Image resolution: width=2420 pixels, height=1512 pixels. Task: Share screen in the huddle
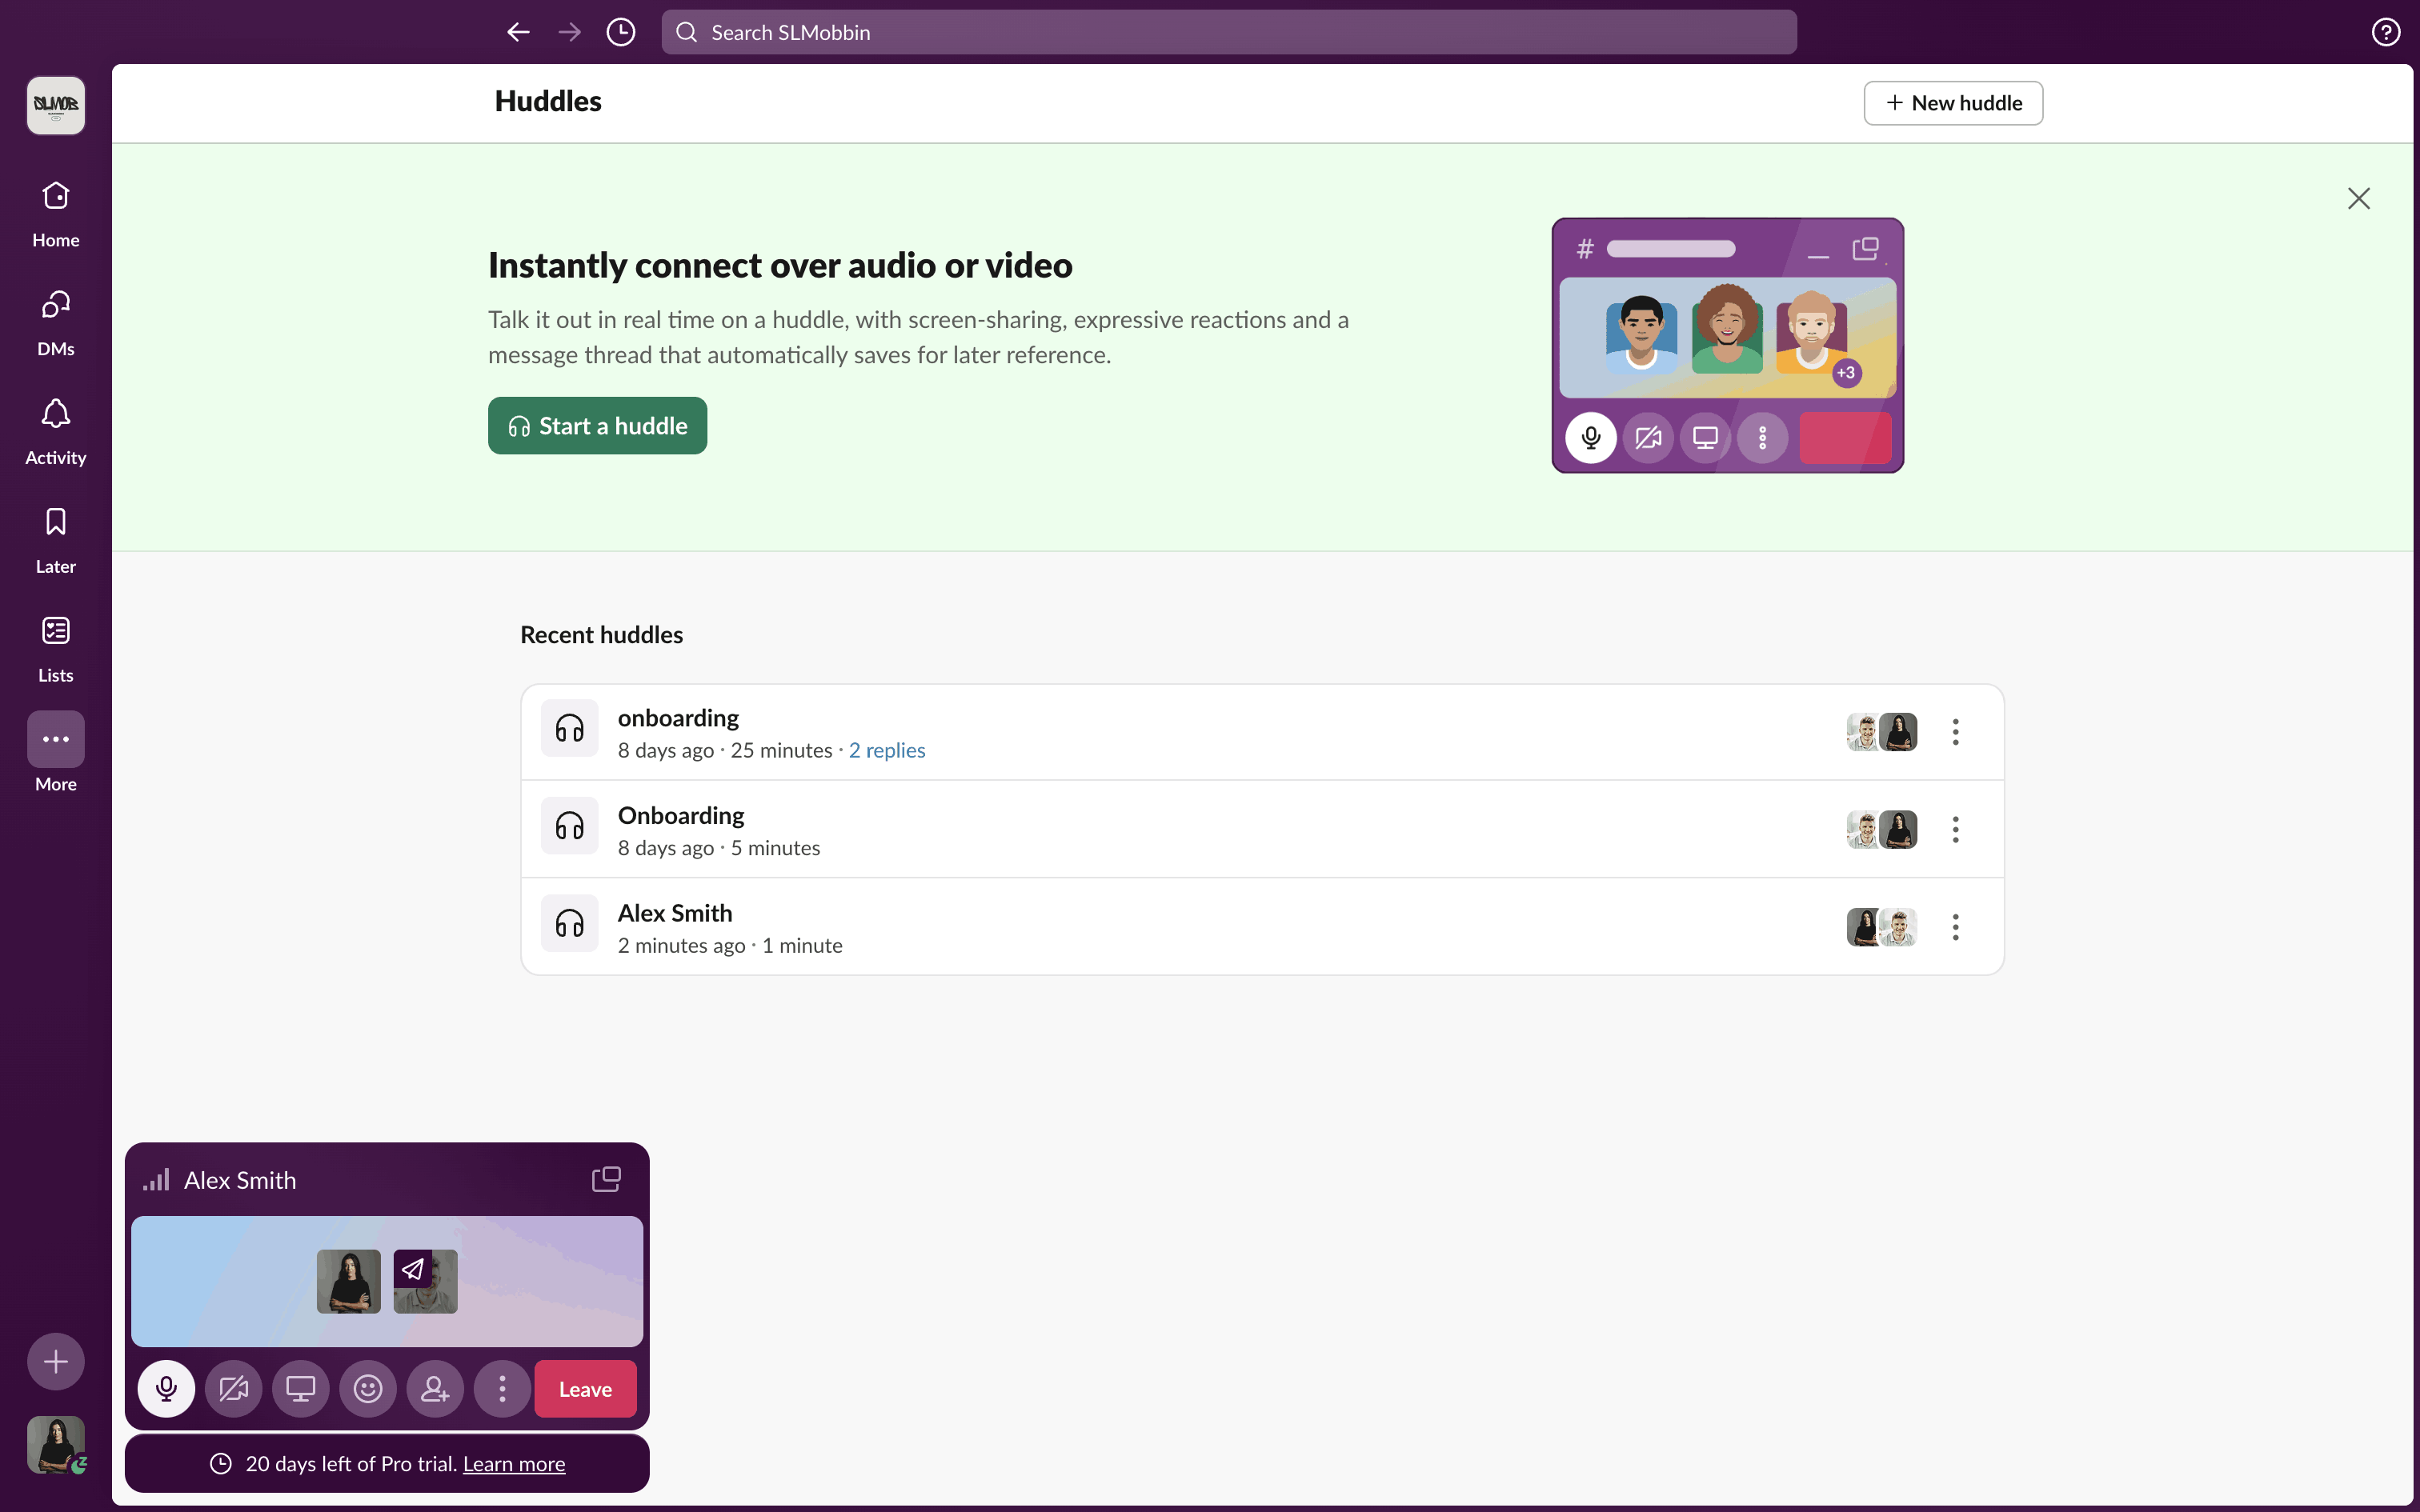300,1389
